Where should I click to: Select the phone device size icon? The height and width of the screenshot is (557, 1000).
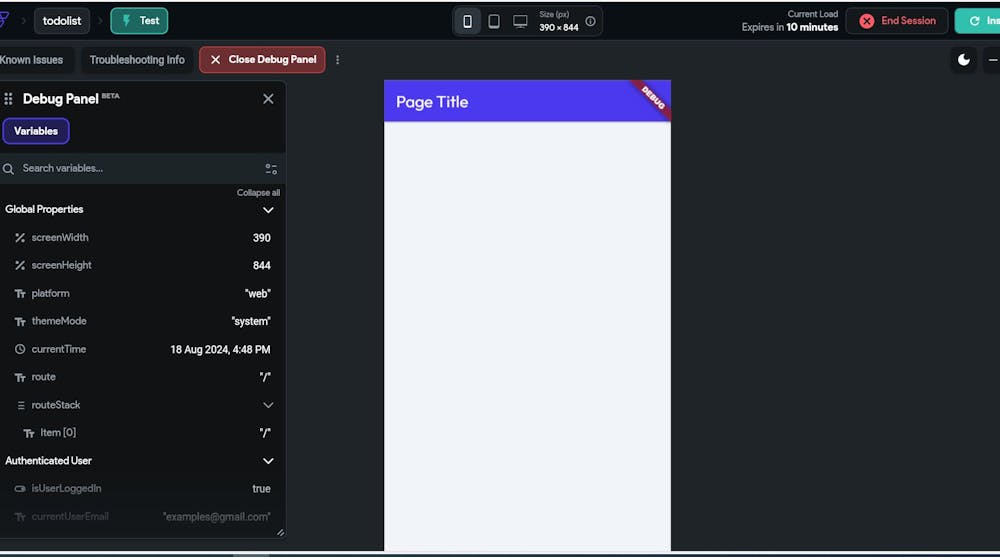point(467,21)
